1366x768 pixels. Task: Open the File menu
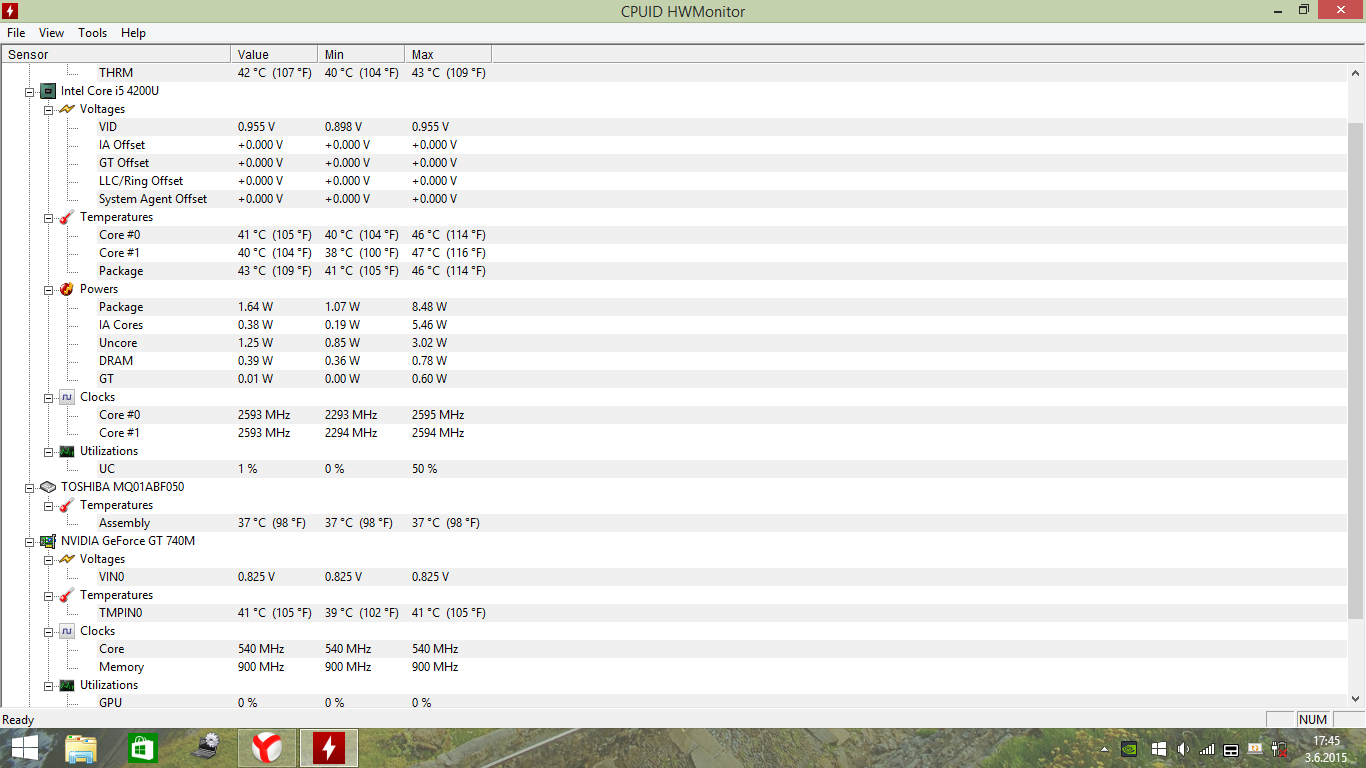pyautogui.click(x=16, y=33)
